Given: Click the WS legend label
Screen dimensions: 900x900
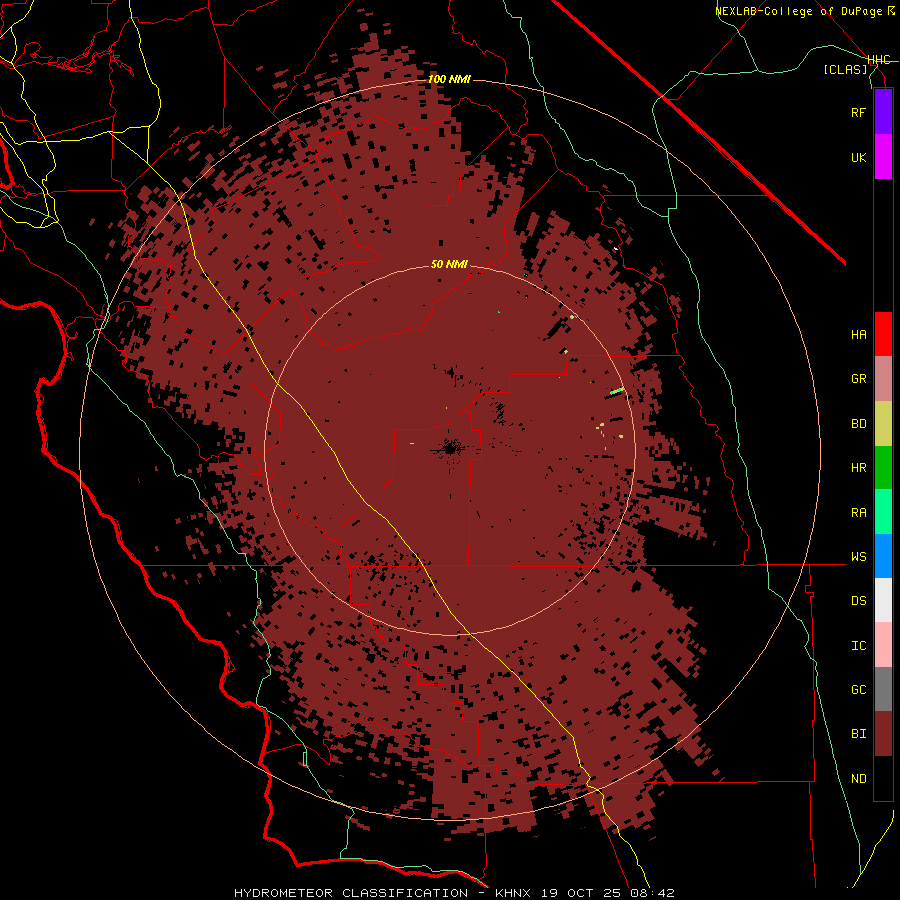Looking at the screenshot, I should [x=858, y=557].
